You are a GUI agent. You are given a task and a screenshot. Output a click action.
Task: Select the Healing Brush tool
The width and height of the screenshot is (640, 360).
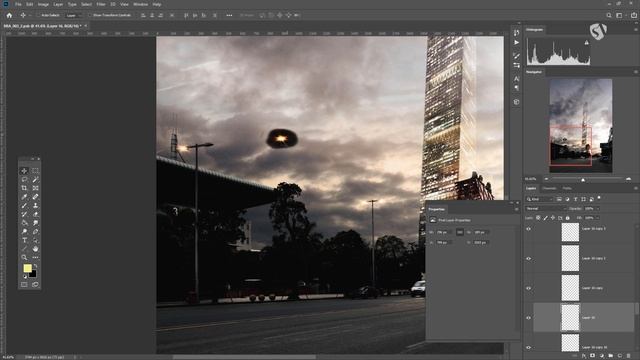[x=35, y=197]
